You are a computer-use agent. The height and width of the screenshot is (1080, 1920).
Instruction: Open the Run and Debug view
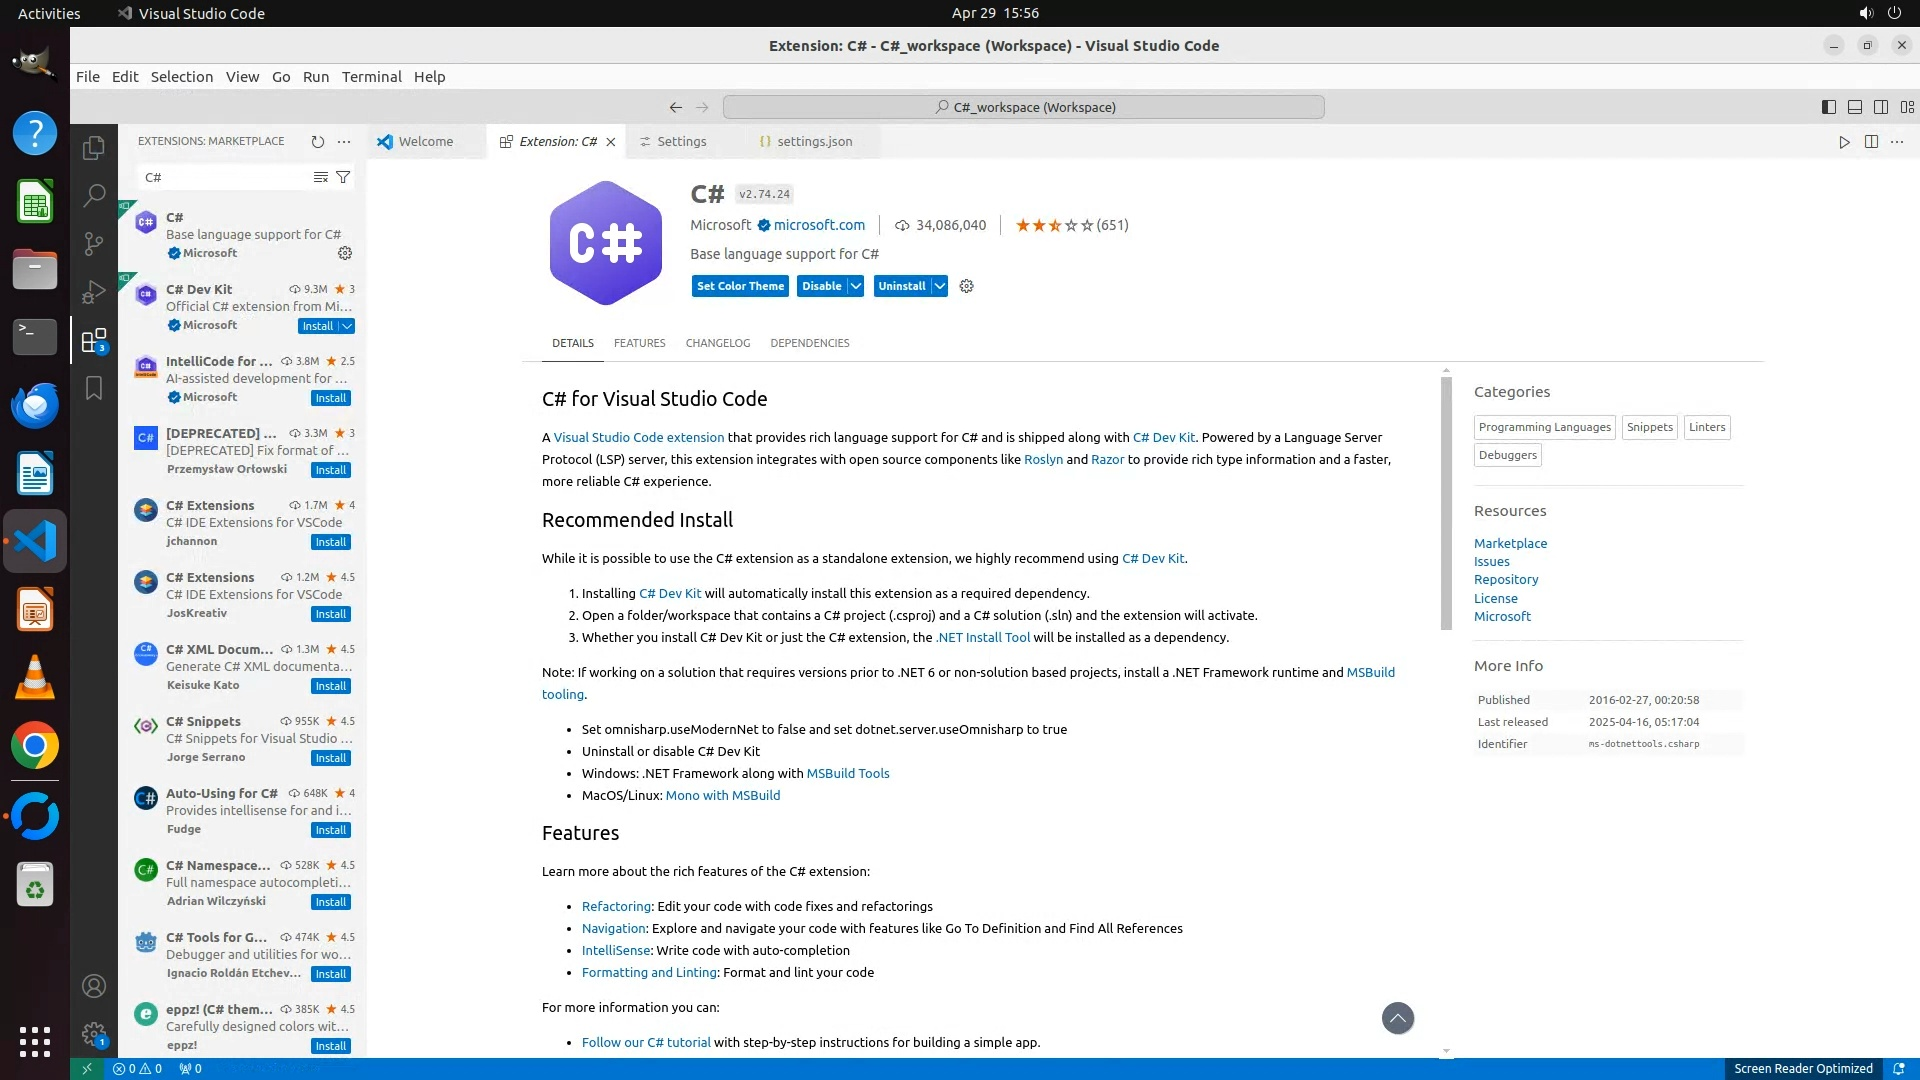tap(94, 292)
